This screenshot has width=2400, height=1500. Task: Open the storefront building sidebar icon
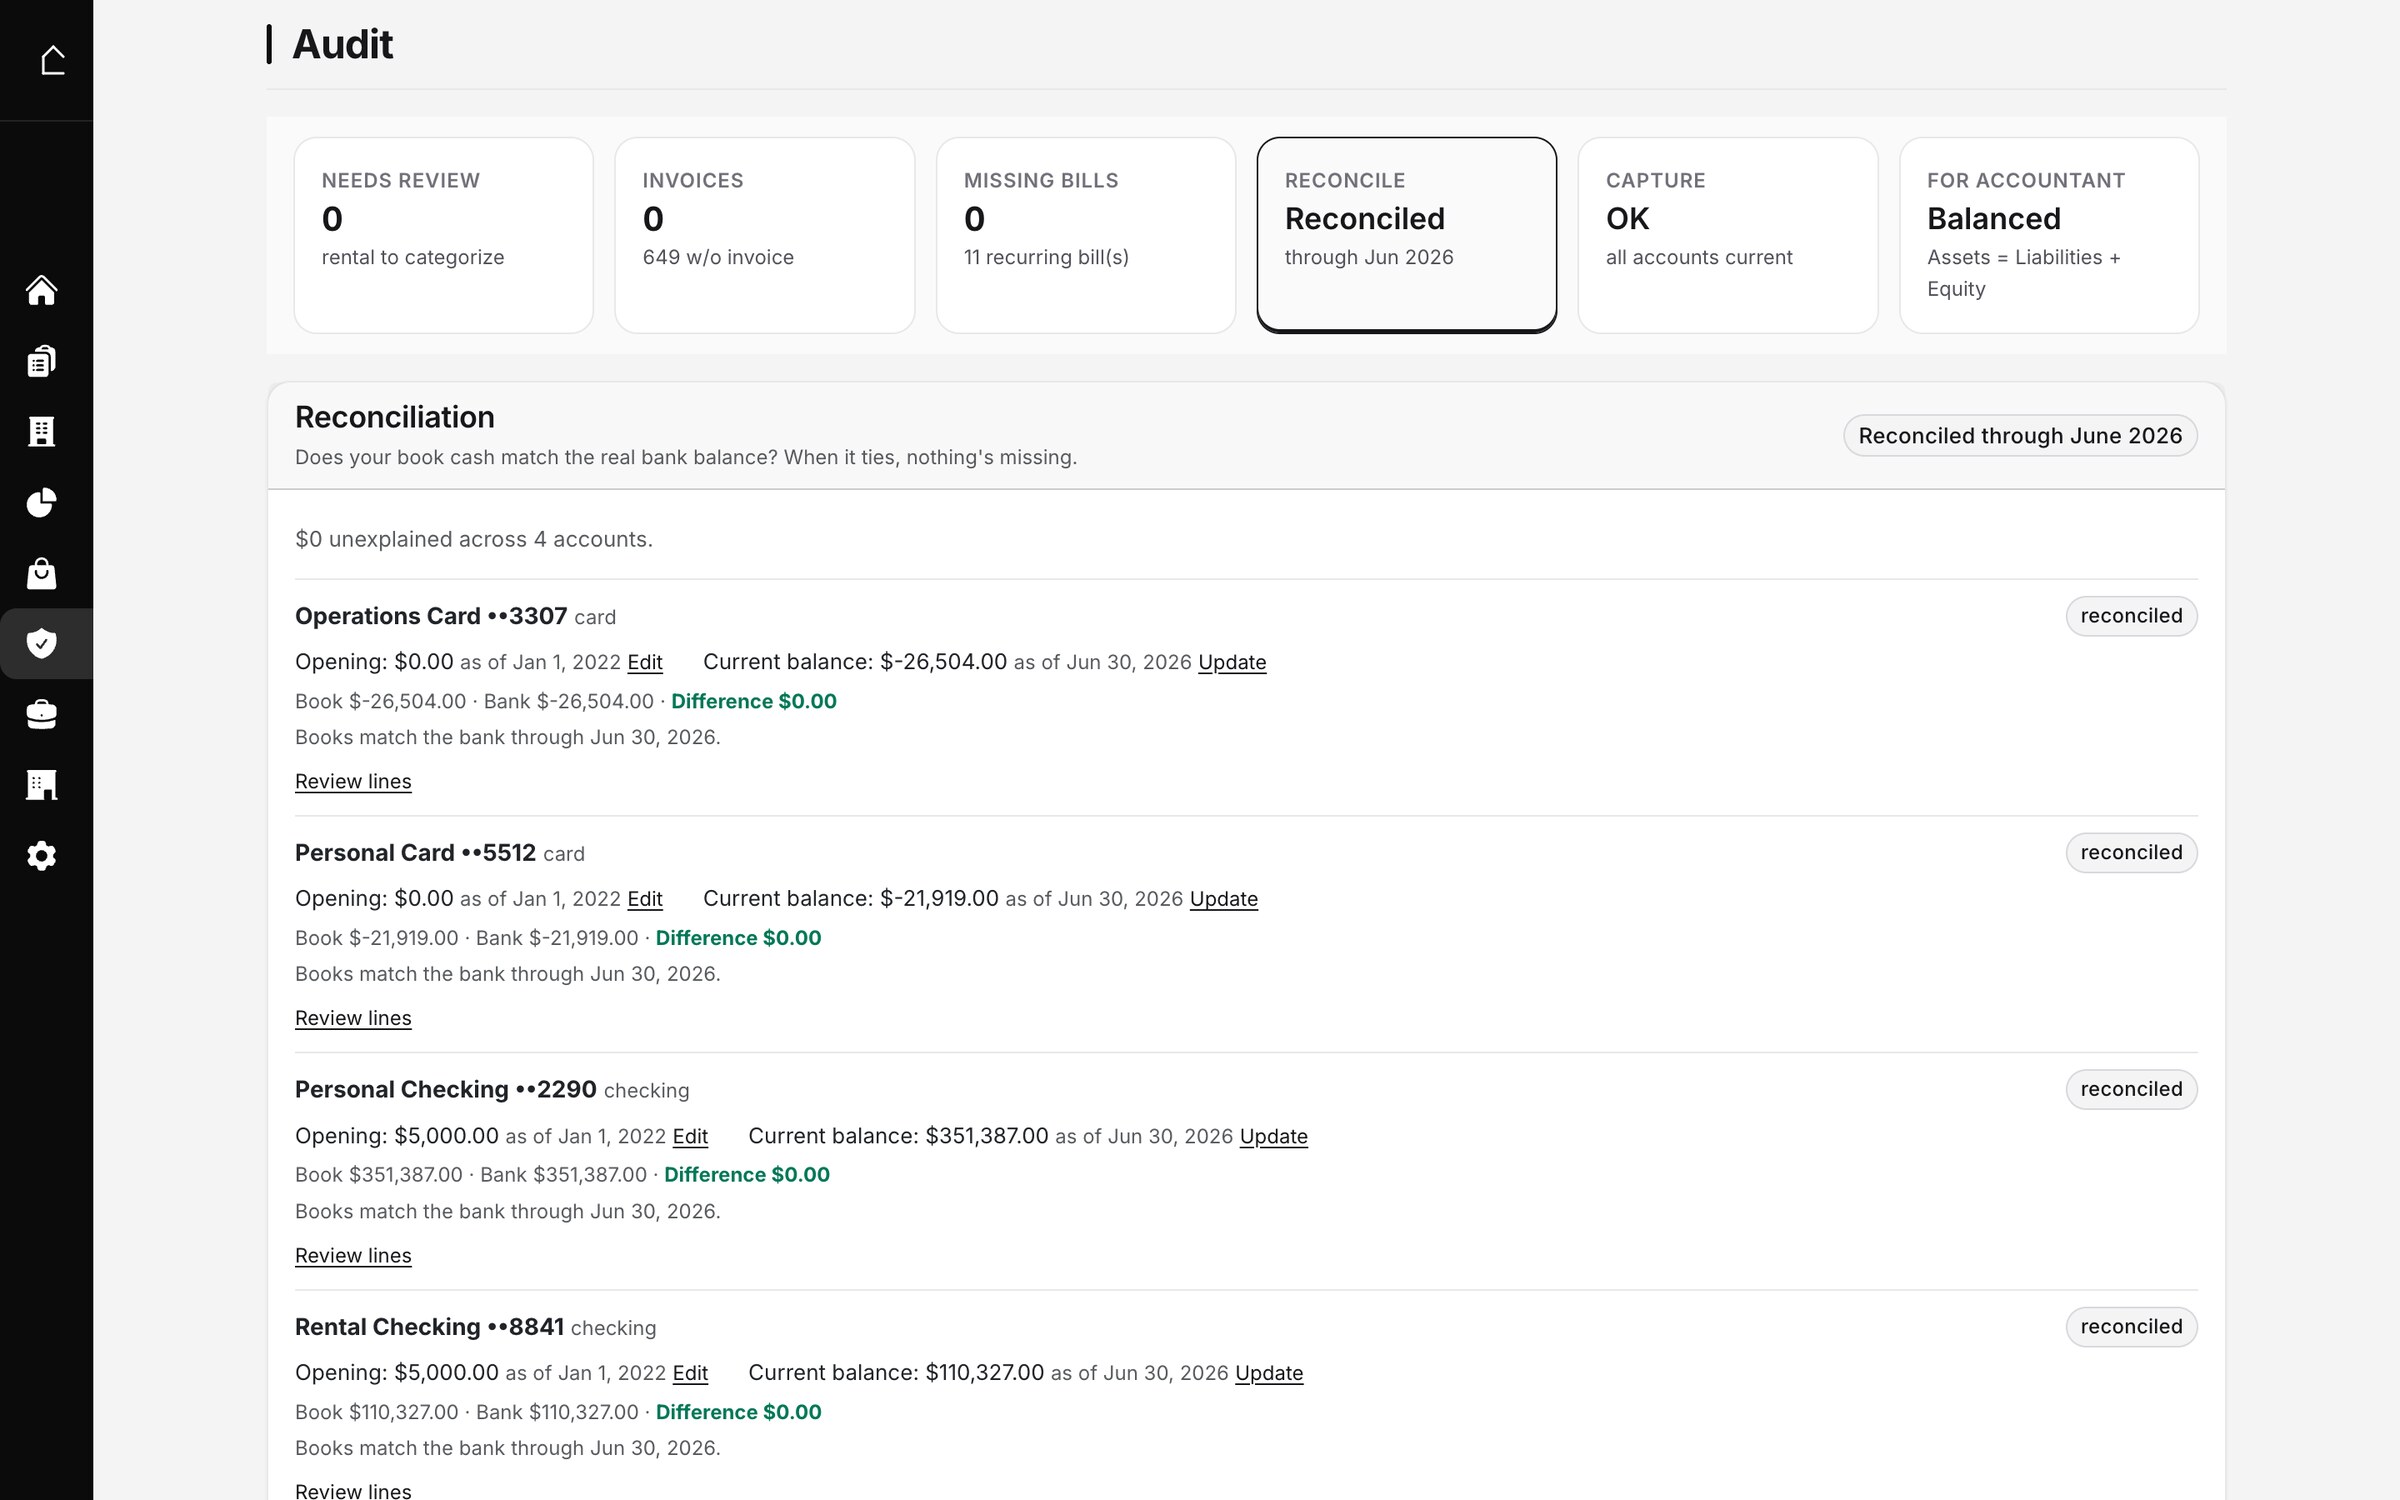click(x=41, y=785)
